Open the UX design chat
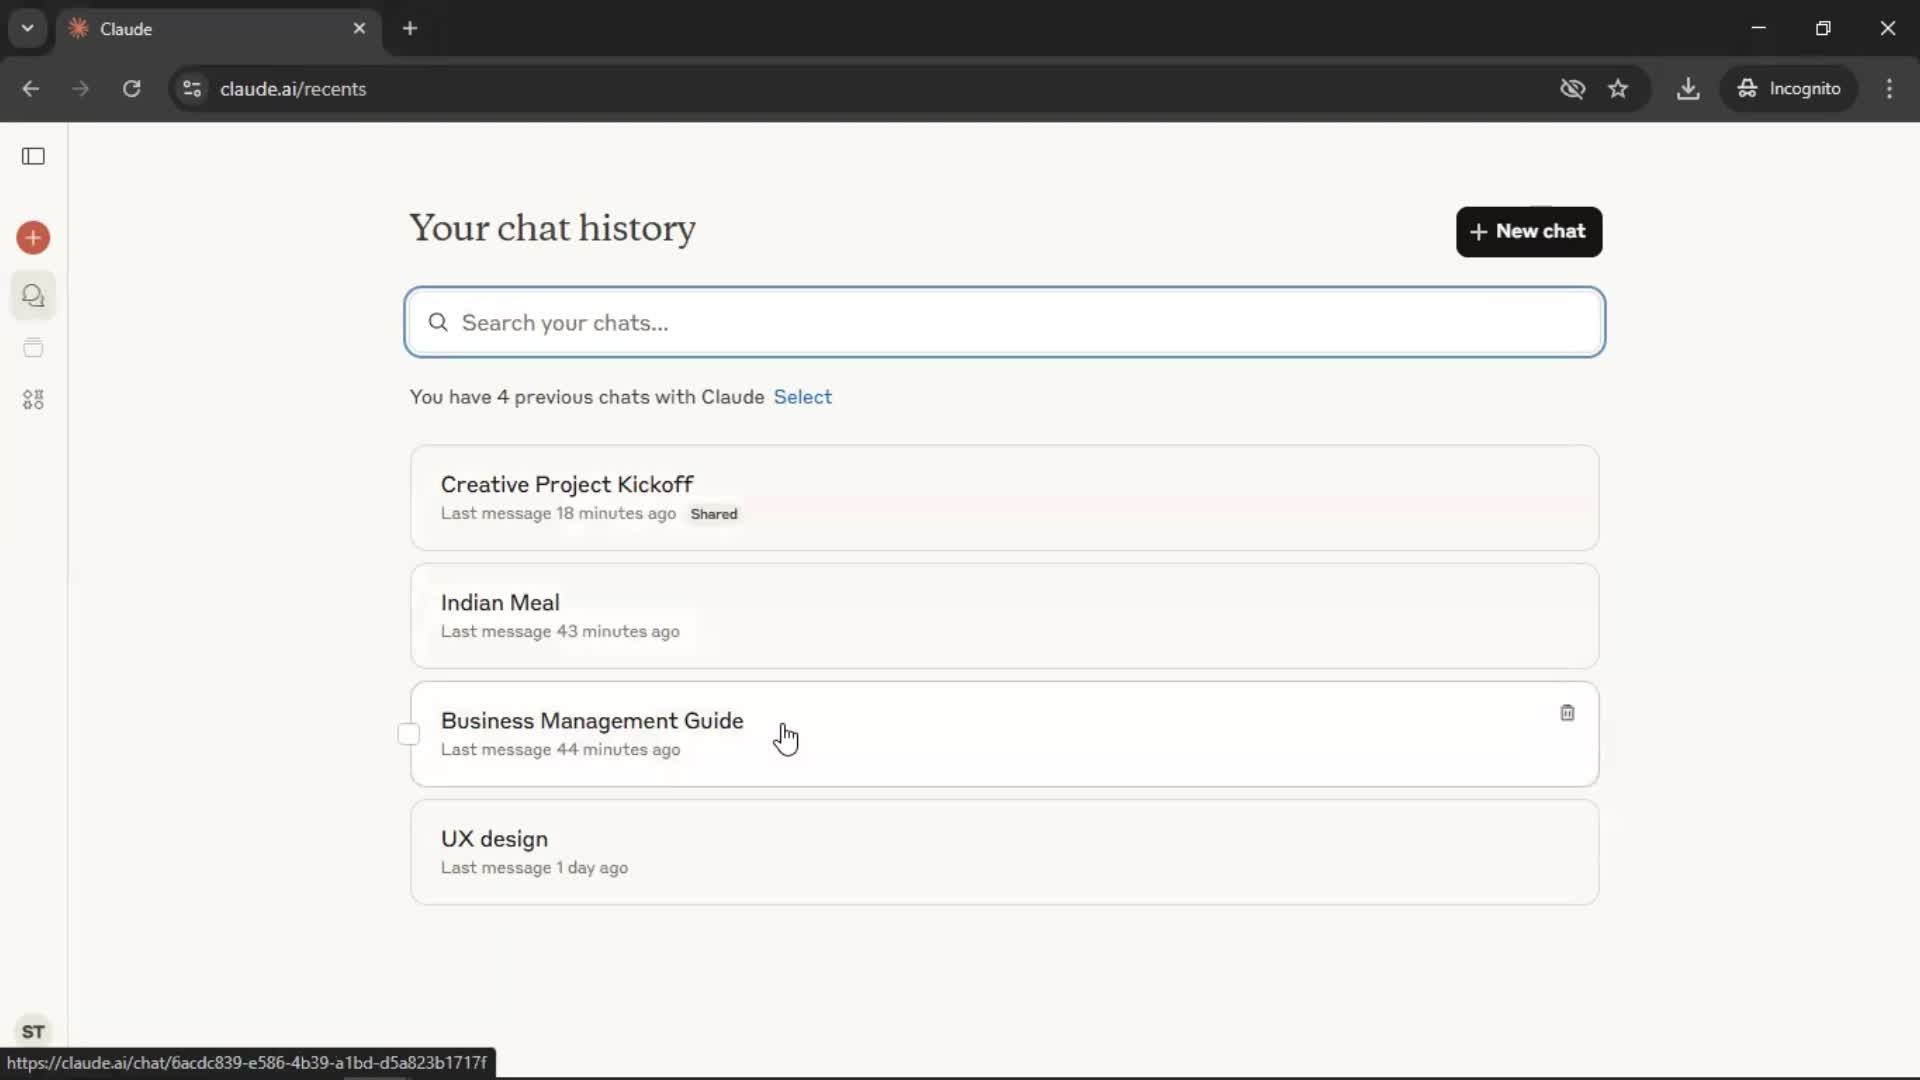 [1004, 852]
